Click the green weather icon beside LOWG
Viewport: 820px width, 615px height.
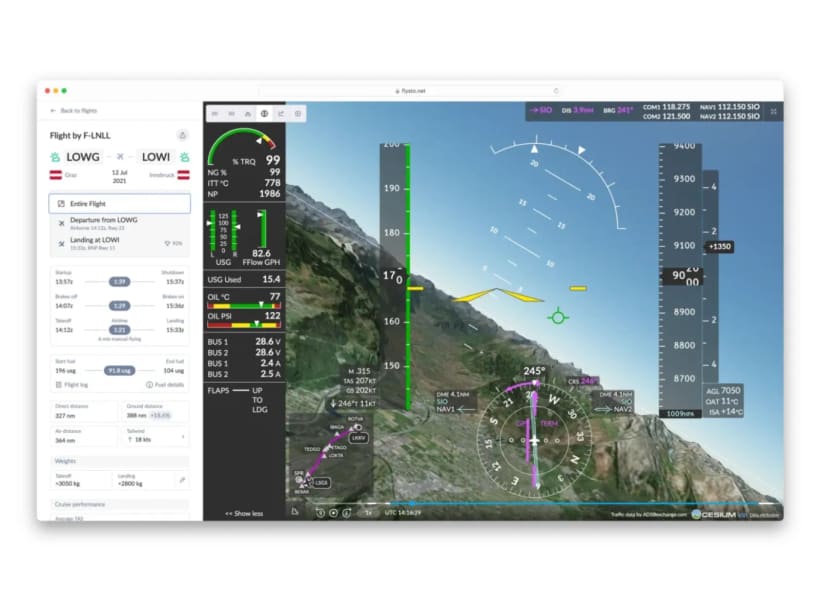tap(55, 157)
